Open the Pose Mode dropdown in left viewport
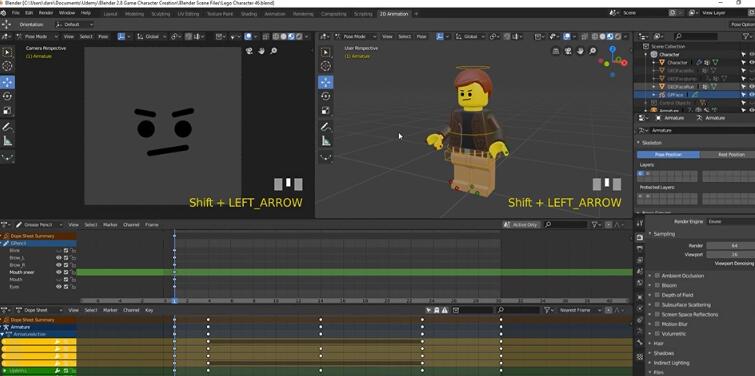755x376 pixels. (37, 37)
